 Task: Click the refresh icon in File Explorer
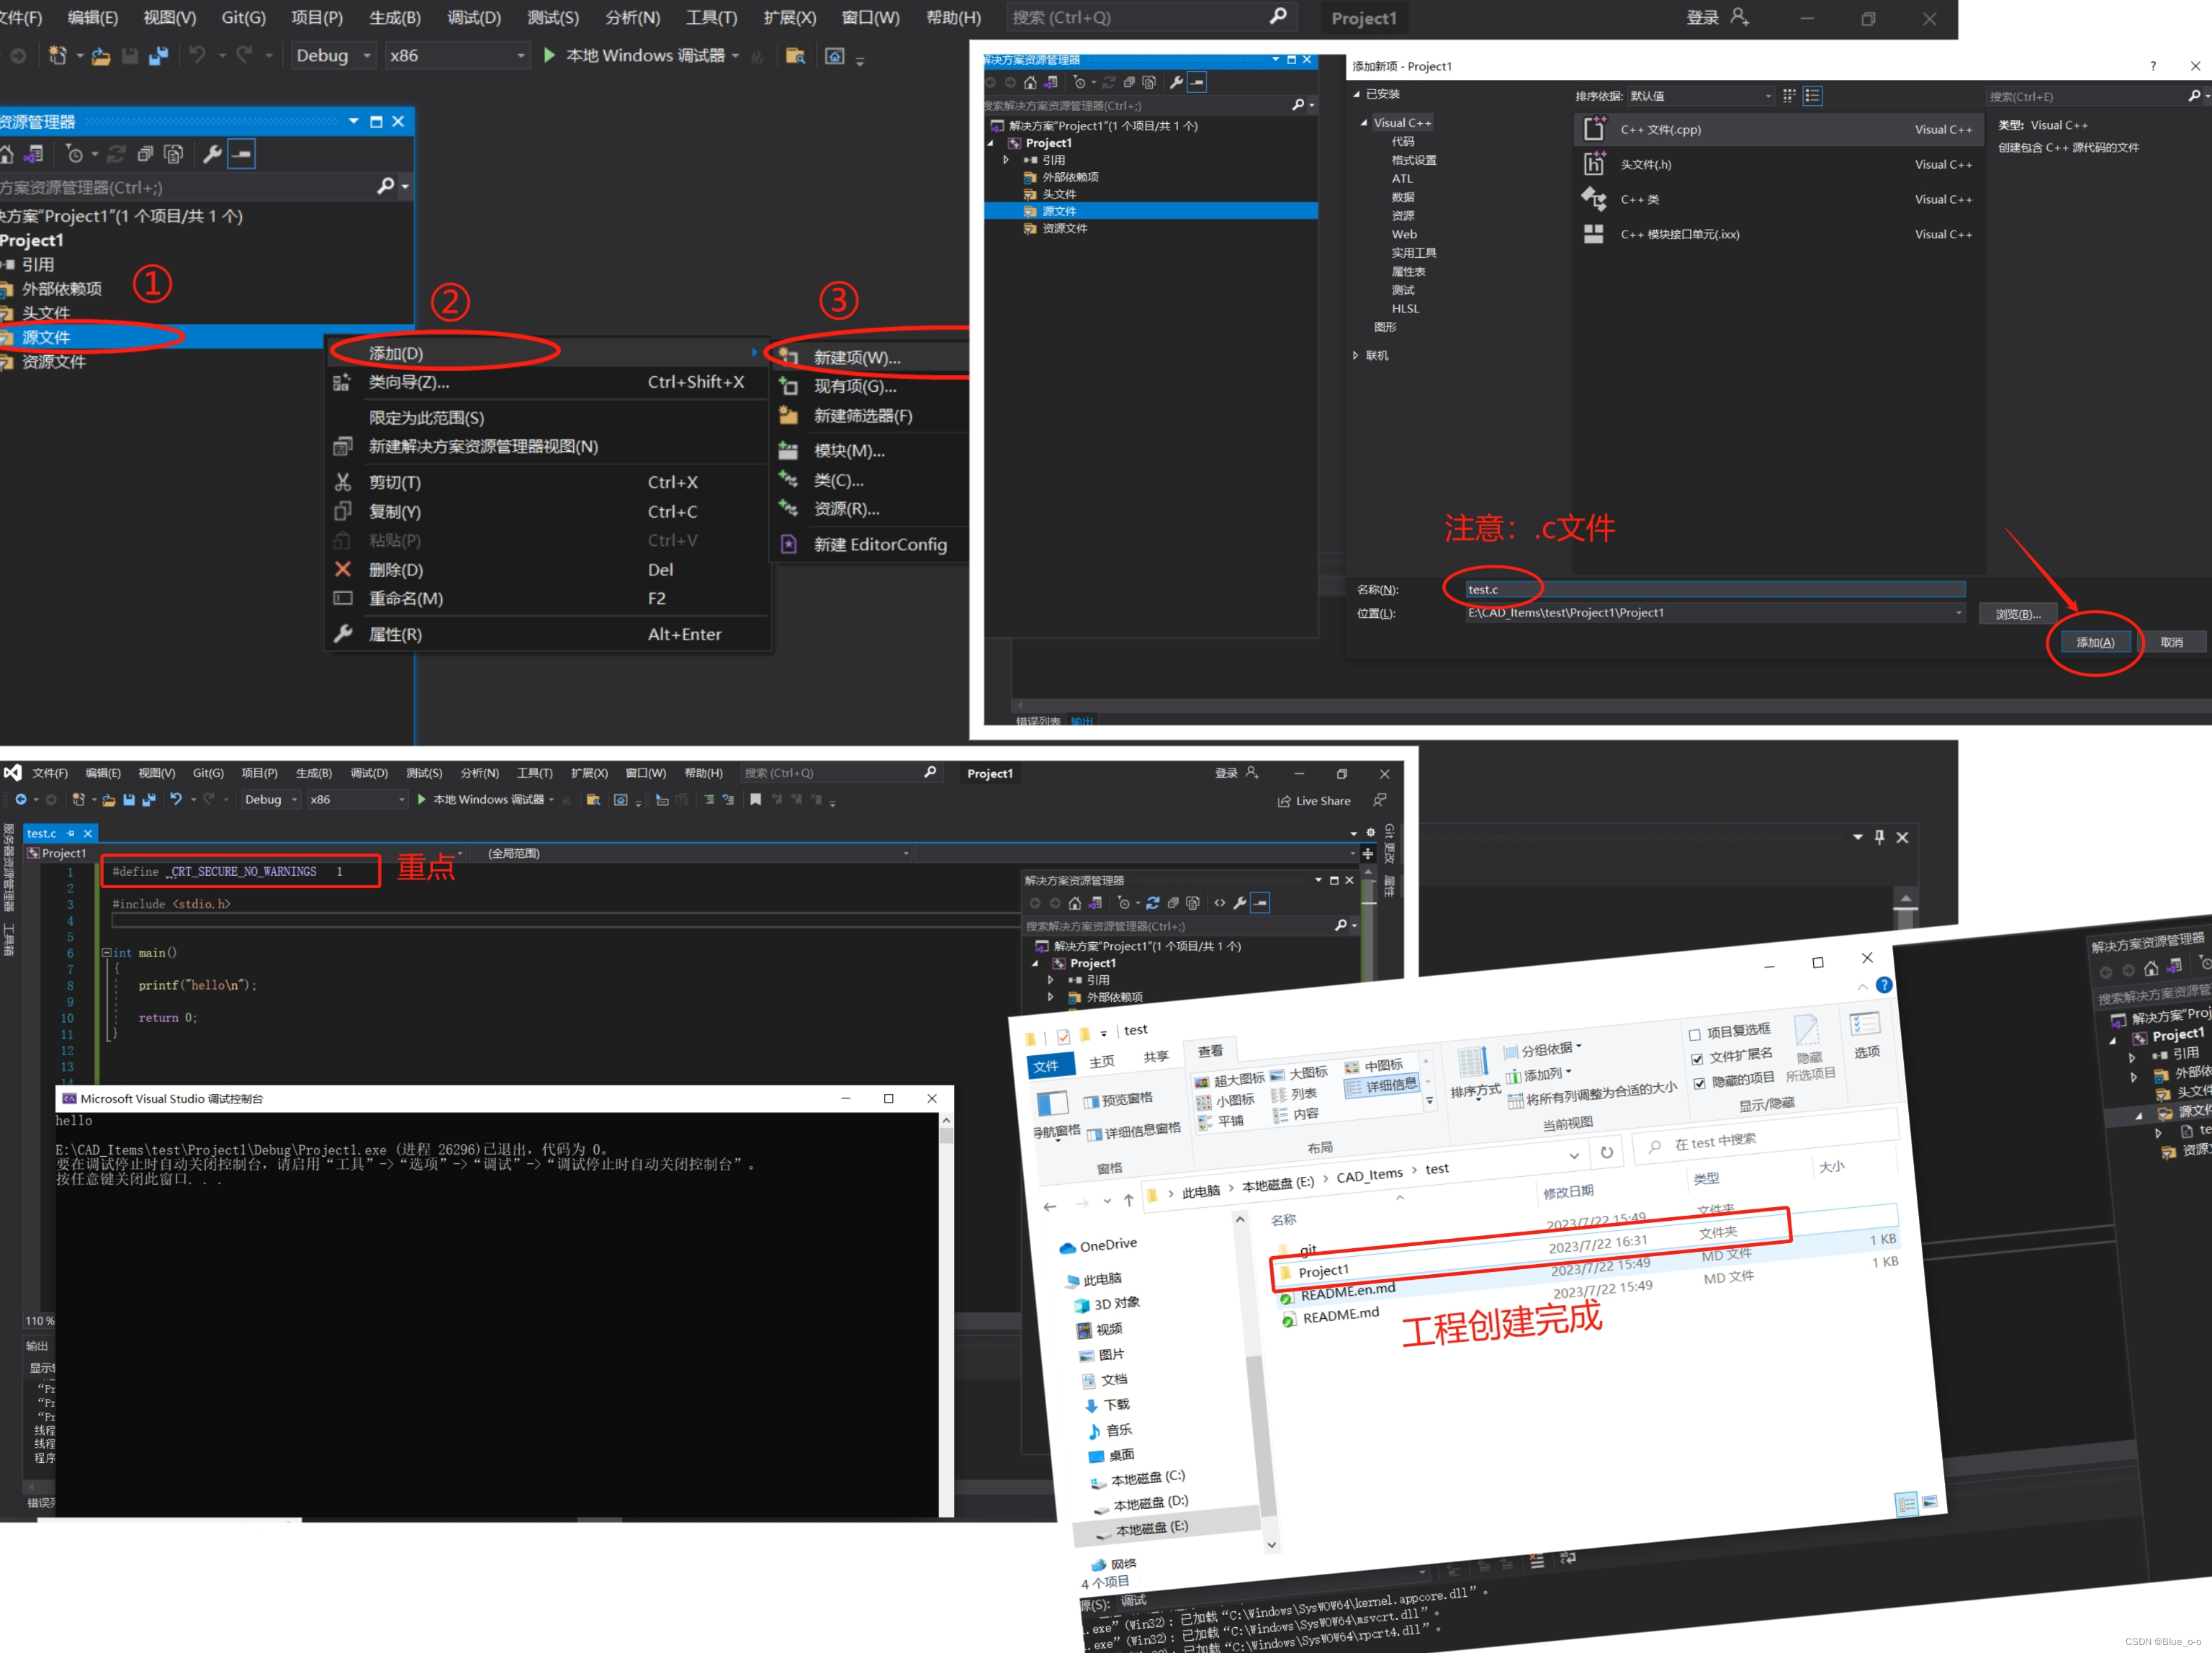pyautogui.click(x=1606, y=1152)
